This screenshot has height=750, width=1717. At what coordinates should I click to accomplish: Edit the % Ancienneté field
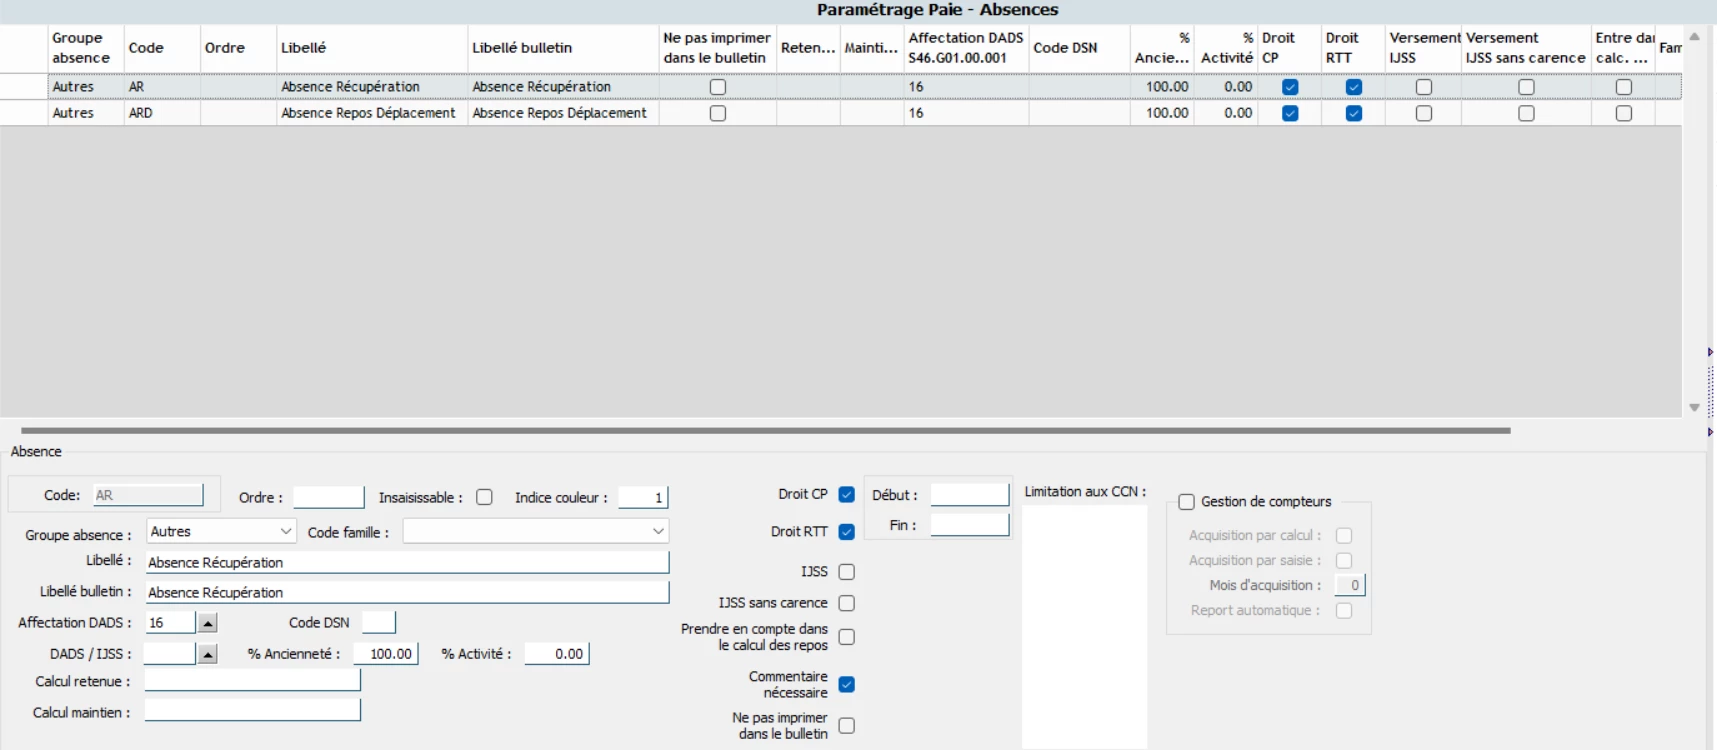click(385, 654)
